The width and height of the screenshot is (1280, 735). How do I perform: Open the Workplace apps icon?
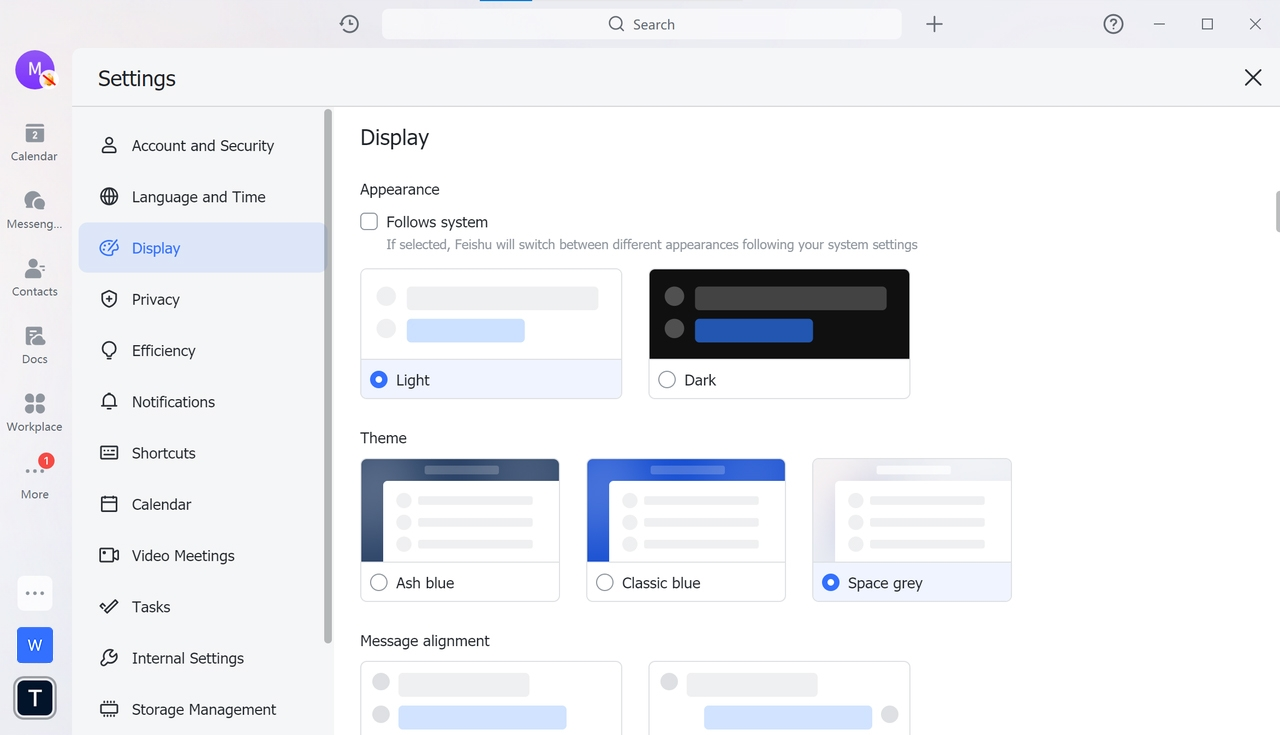tap(34, 412)
